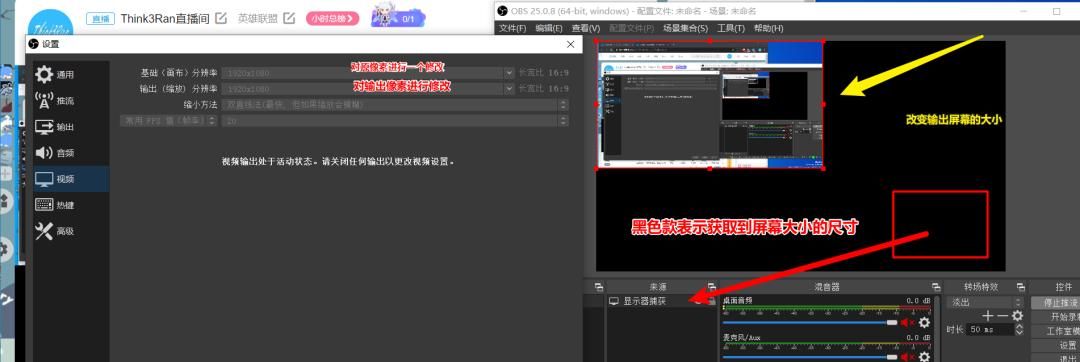1080x362 pixels.
Task: Mute the 桌面音频 desktop audio channel
Action: coord(908,322)
